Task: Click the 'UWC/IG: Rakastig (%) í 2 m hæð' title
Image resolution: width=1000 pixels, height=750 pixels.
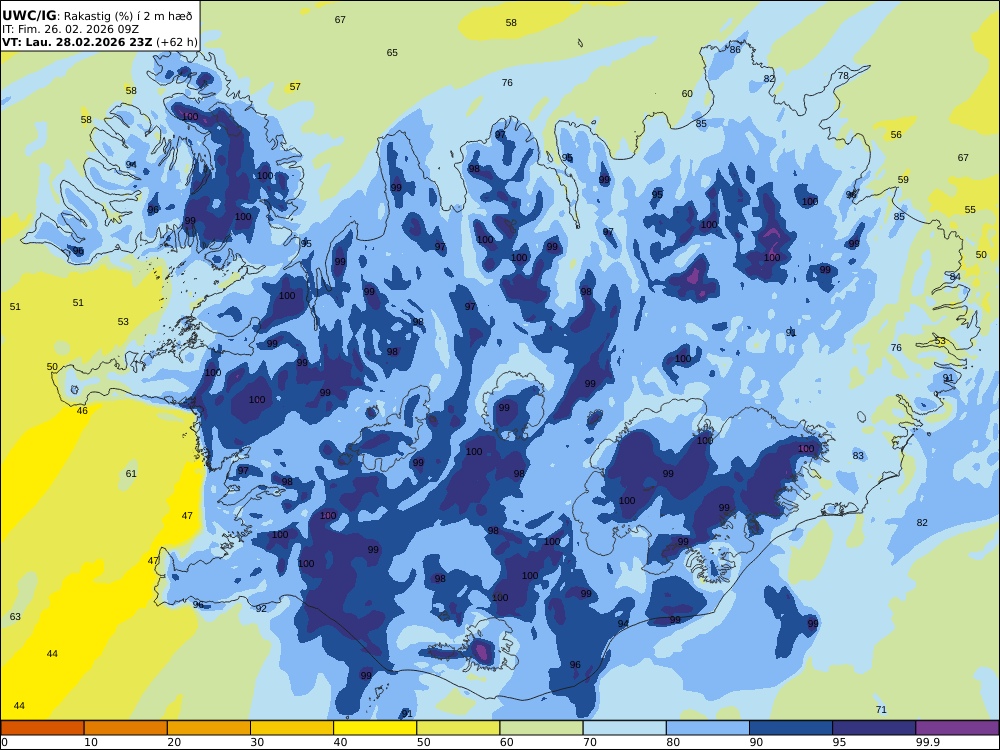Action: click(97, 16)
